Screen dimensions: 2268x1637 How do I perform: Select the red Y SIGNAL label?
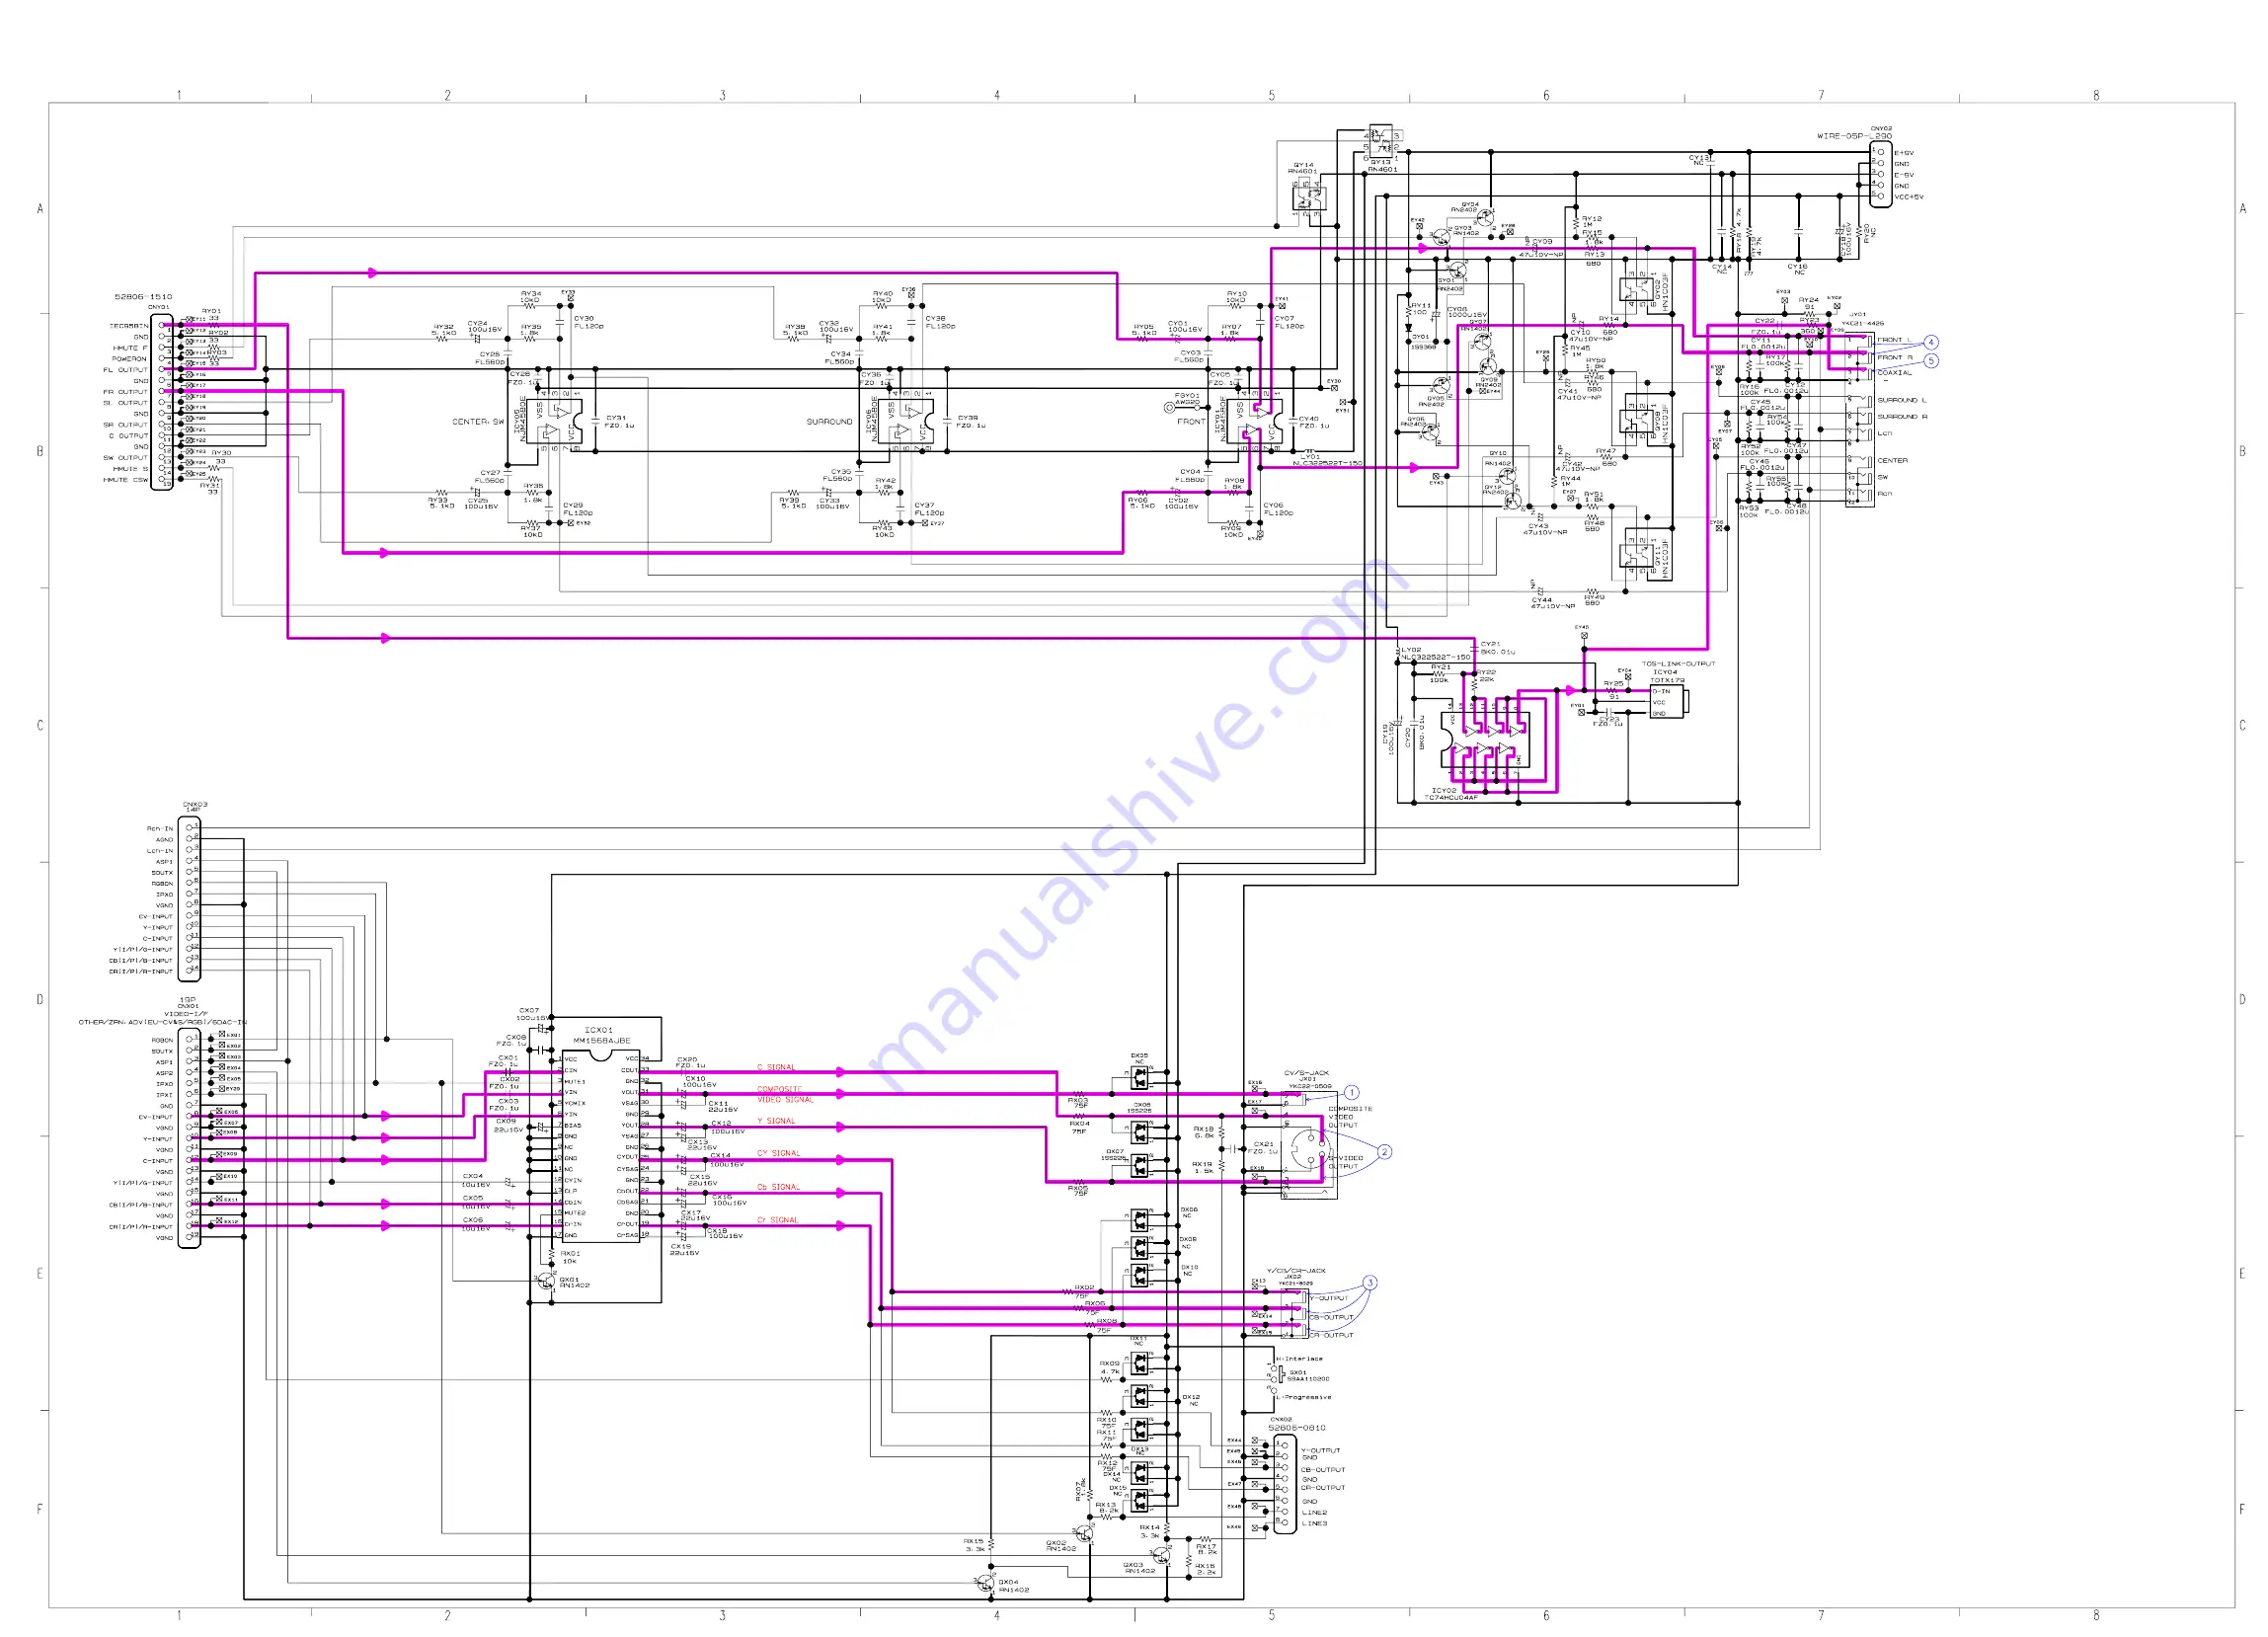[x=775, y=1121]
